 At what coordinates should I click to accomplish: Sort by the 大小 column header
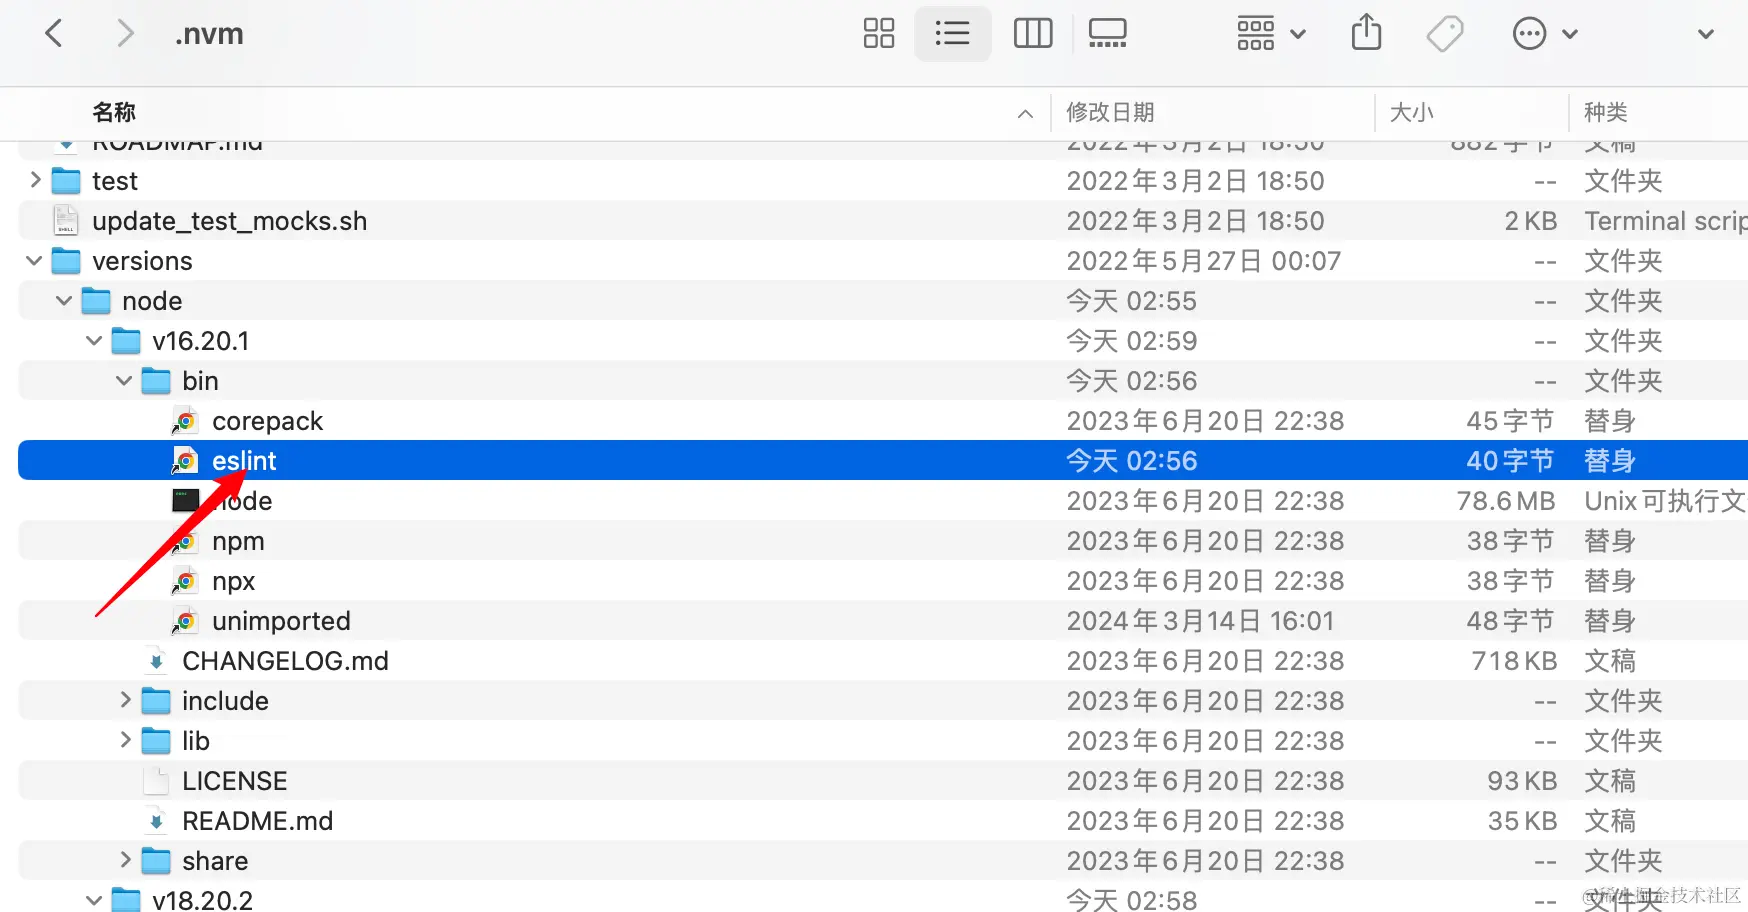[x=1411, y=112]
